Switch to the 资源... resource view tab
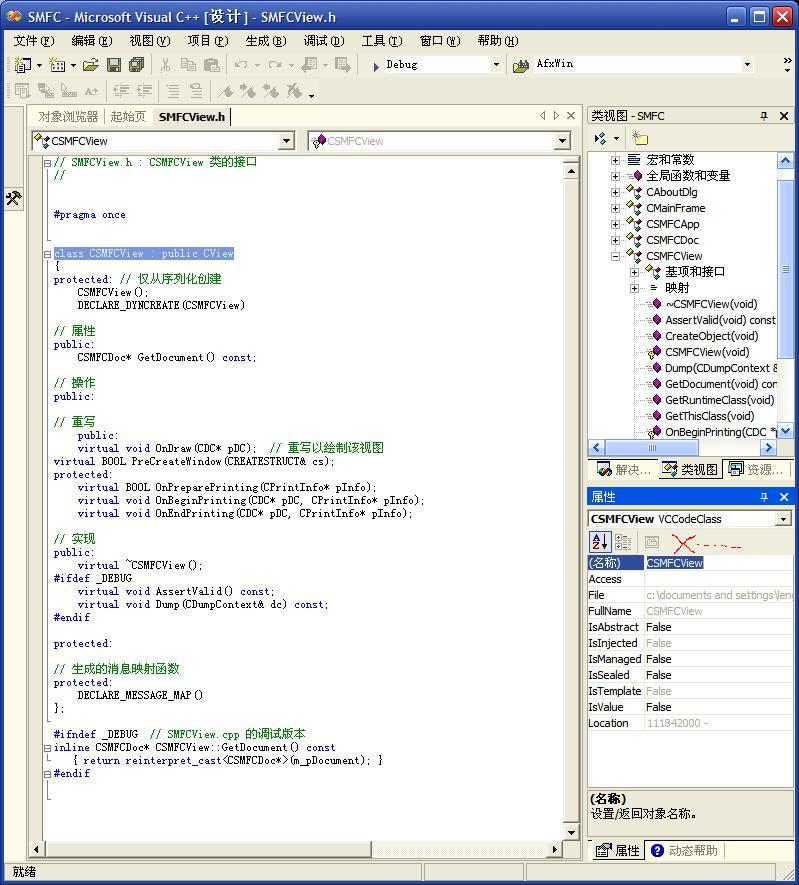This screenshot has height=885, width=799. pyautogui.click(x=756, y=470)
